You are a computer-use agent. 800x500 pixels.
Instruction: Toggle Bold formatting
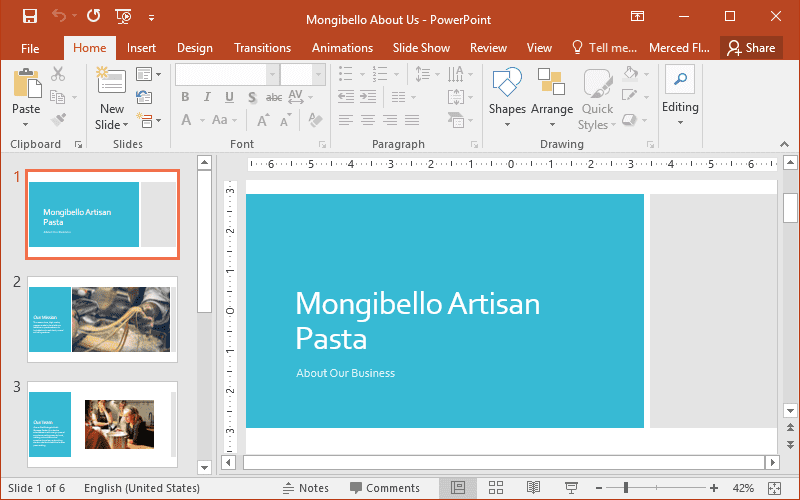coord(185,97)
